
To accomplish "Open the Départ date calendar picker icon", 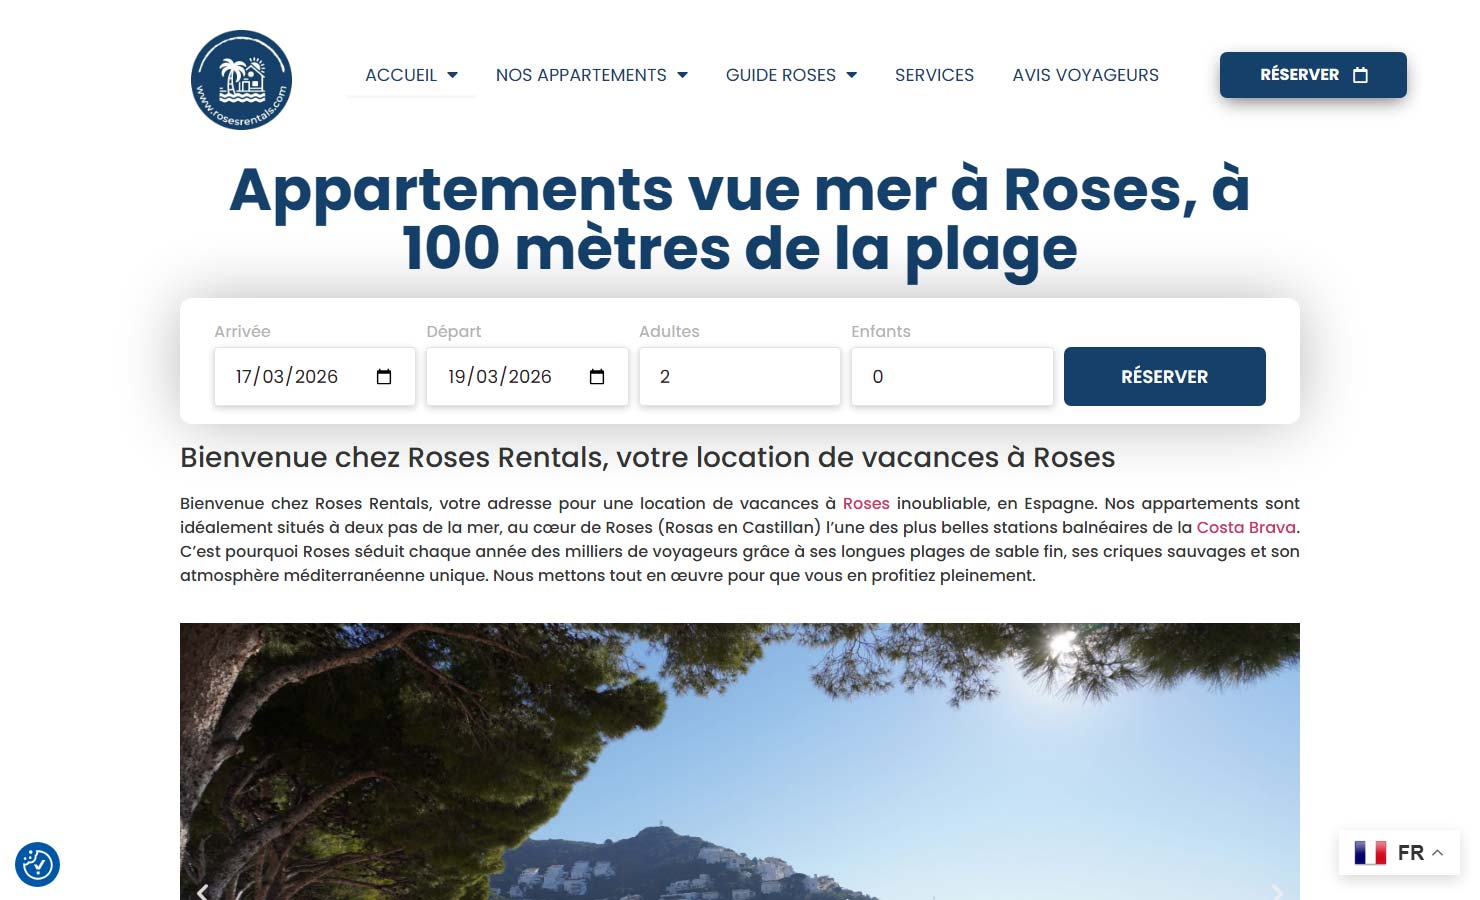I will click(597, 377).
